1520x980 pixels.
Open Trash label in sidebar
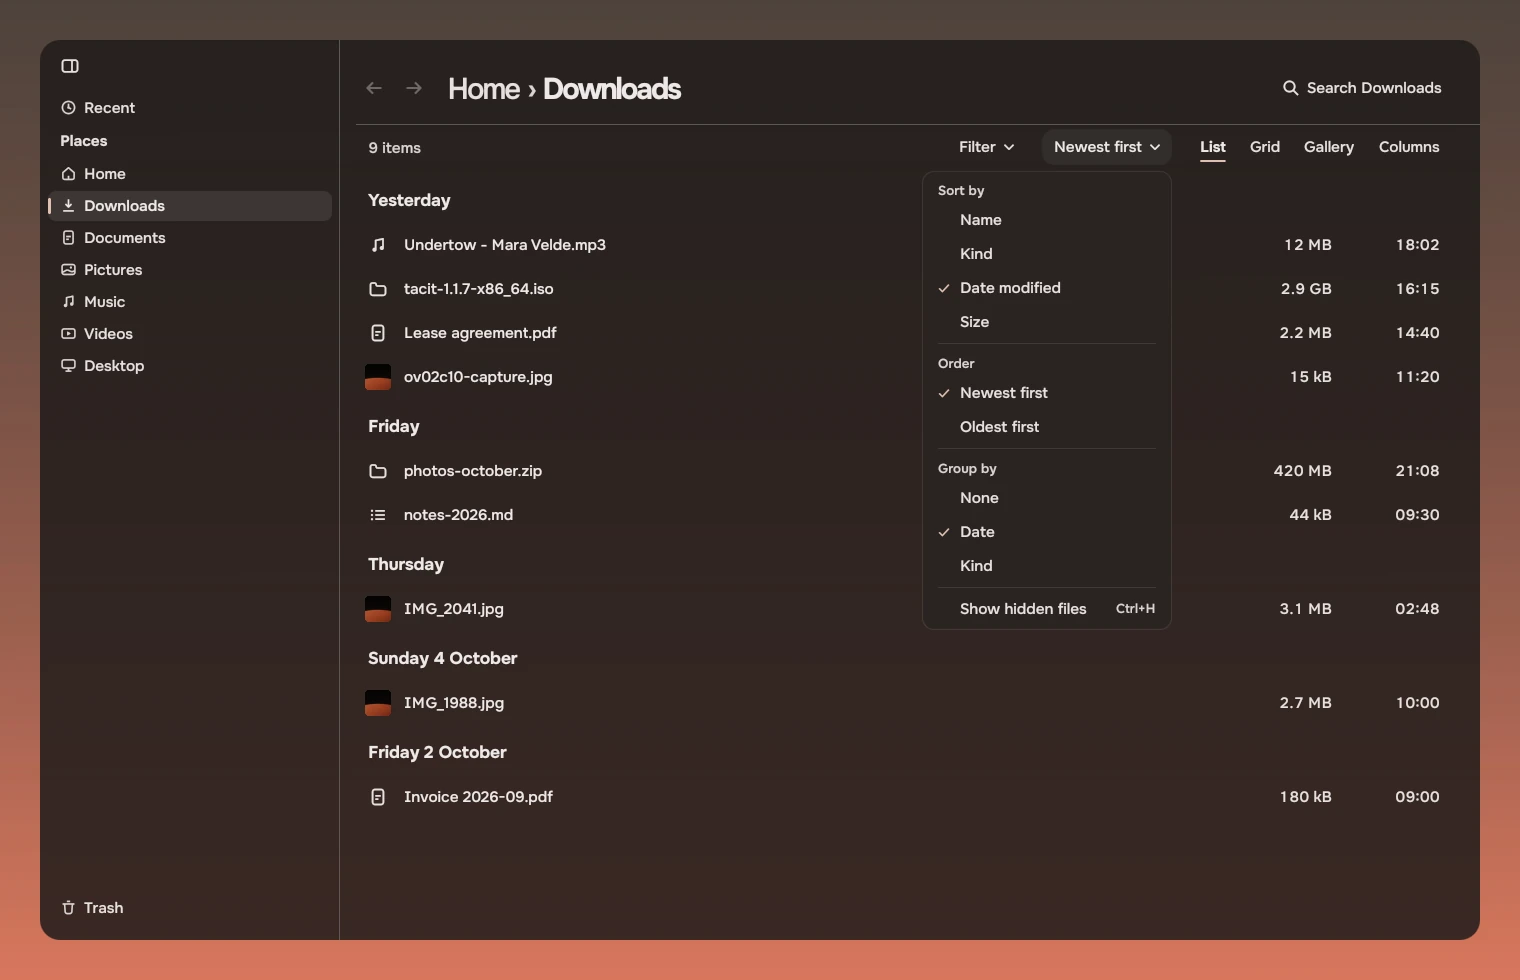104,908
